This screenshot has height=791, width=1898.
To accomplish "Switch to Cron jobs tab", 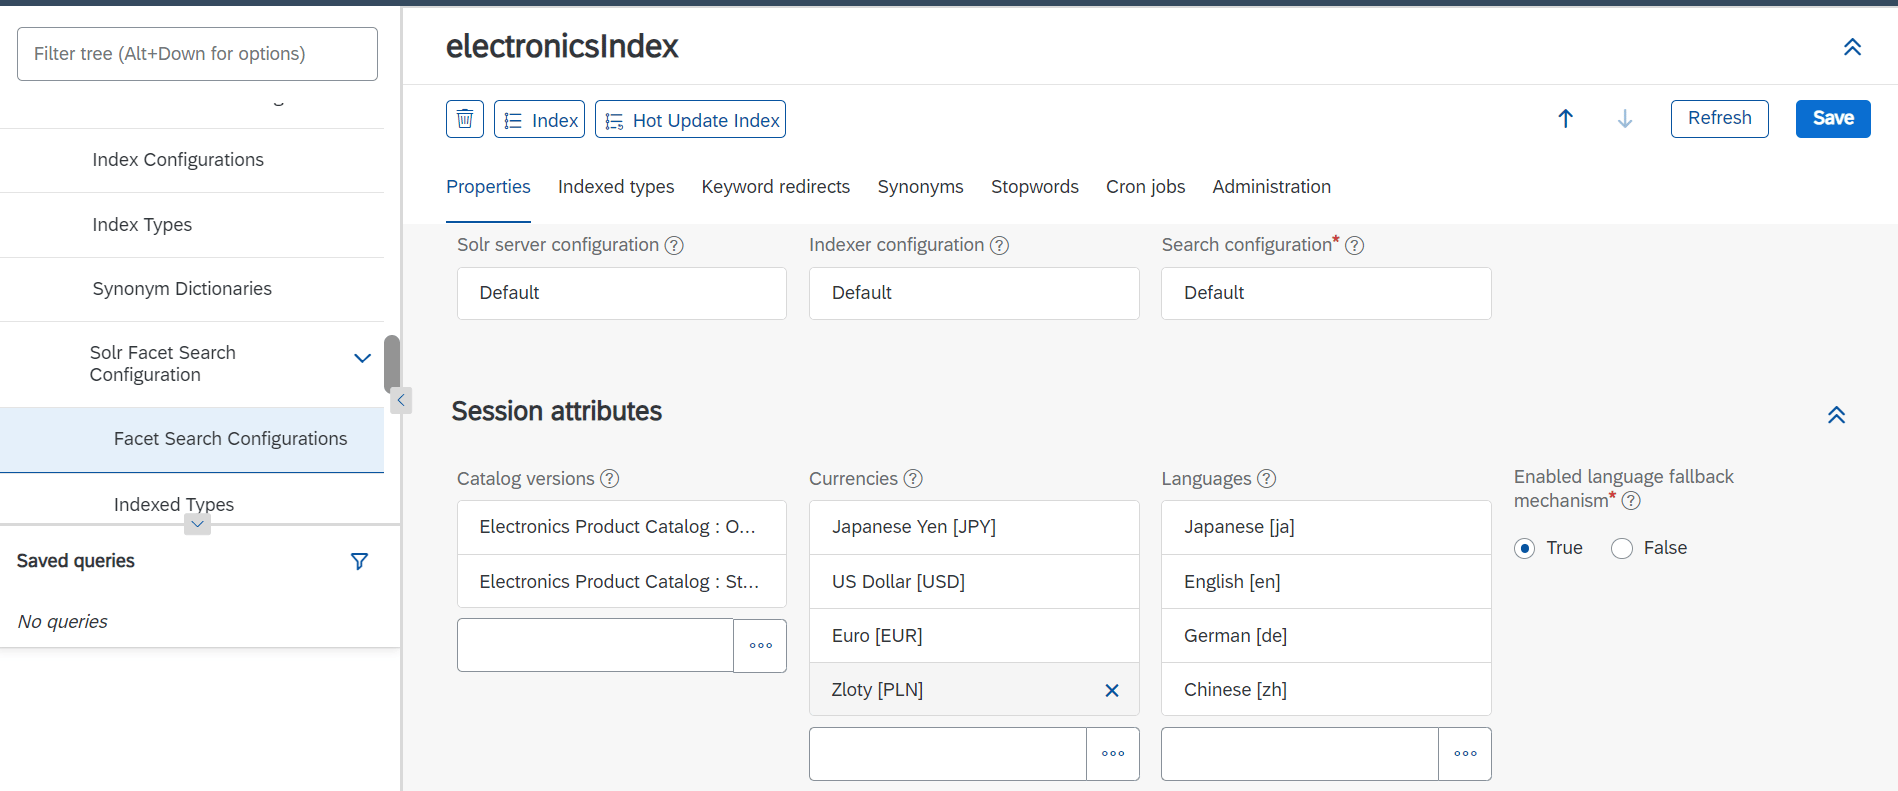I will (1146, 187).
